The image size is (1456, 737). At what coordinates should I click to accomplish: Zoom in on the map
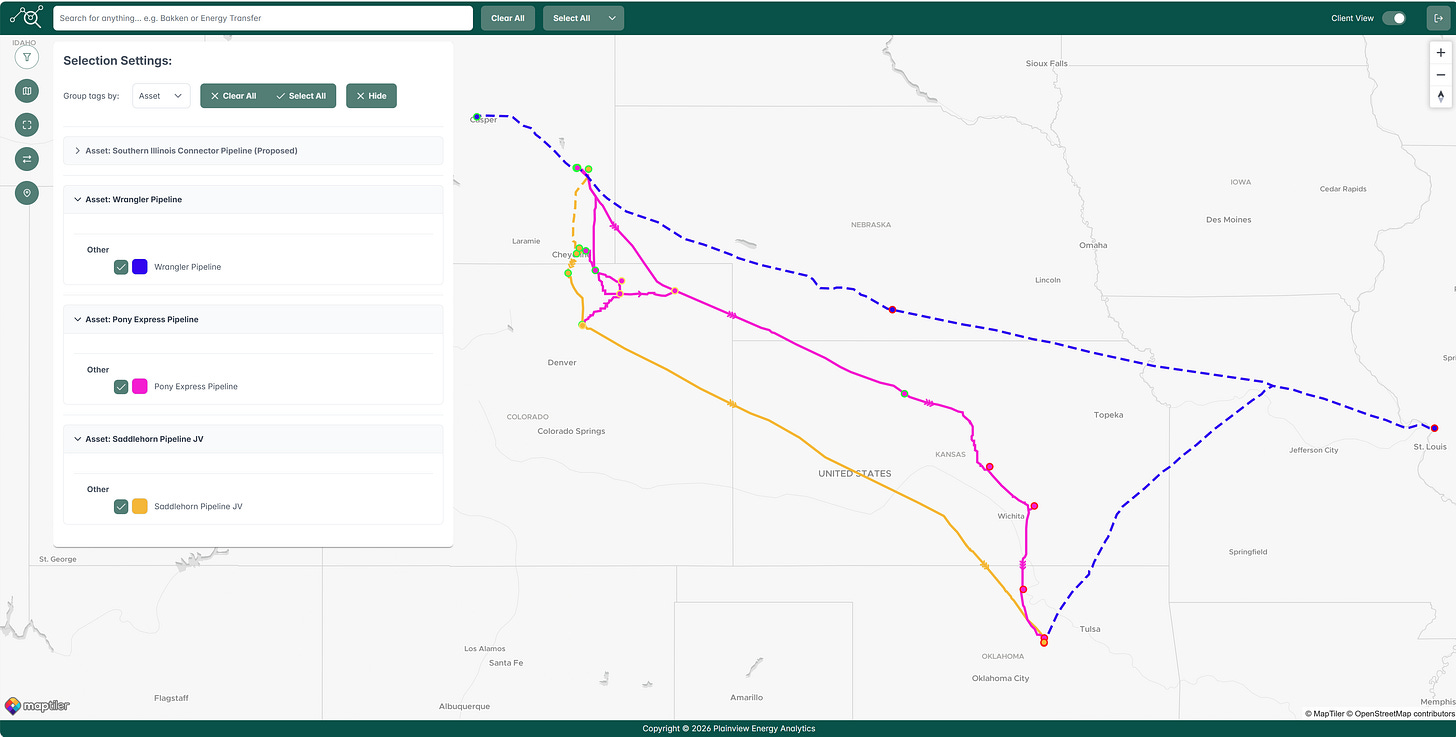tap(1441, 53)
